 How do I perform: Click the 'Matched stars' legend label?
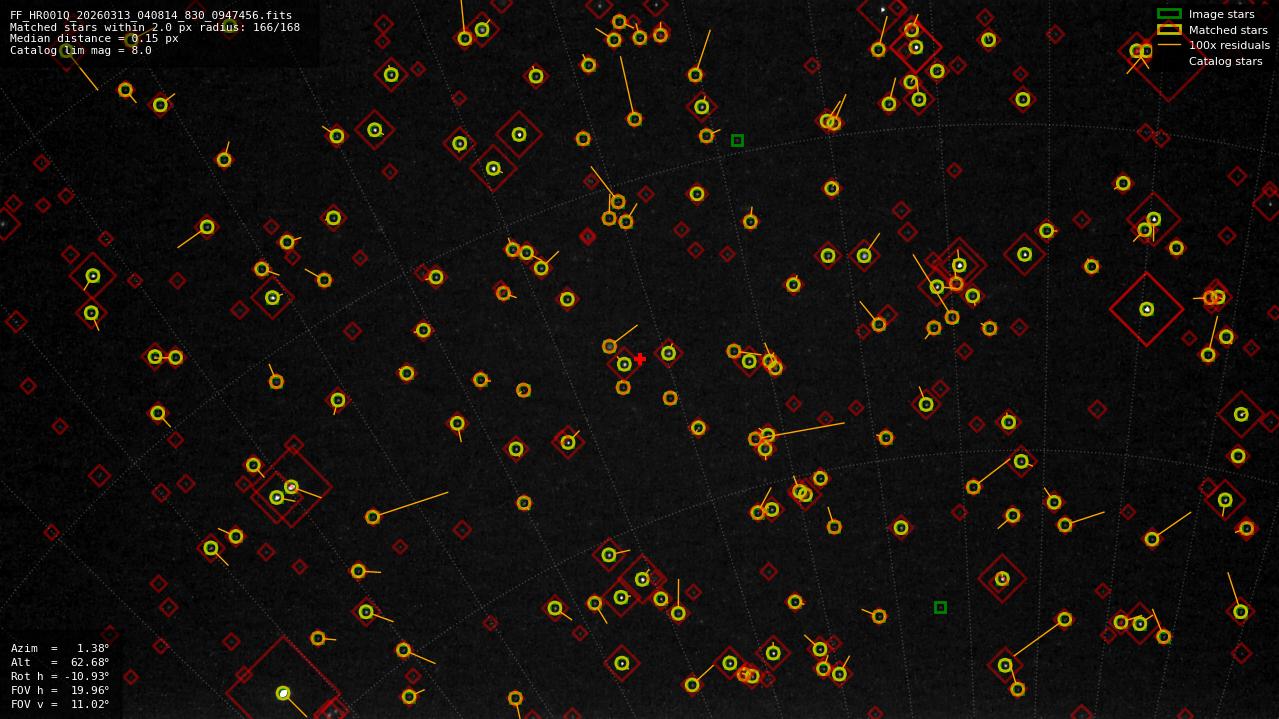coord(1228,30)
